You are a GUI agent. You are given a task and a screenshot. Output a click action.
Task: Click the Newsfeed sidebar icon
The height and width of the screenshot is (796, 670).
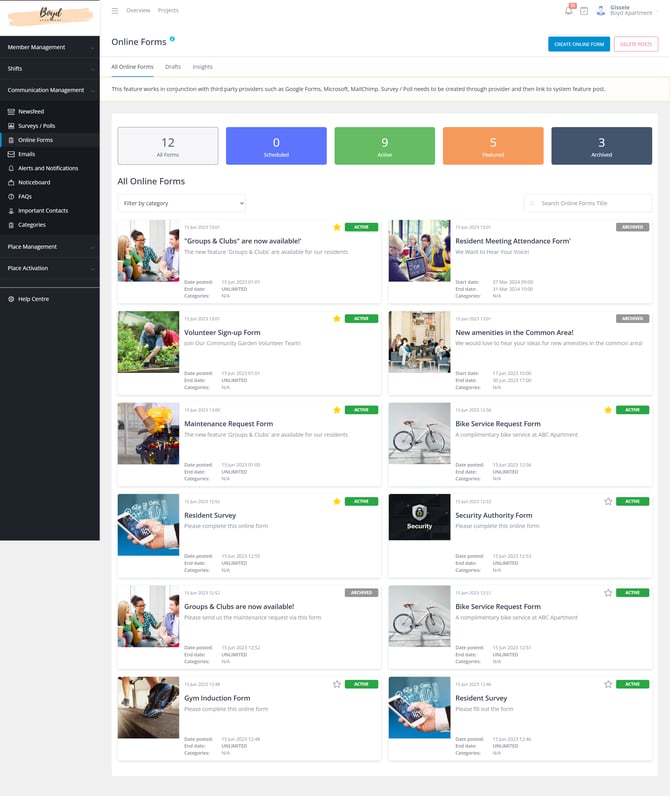[11, 111]
